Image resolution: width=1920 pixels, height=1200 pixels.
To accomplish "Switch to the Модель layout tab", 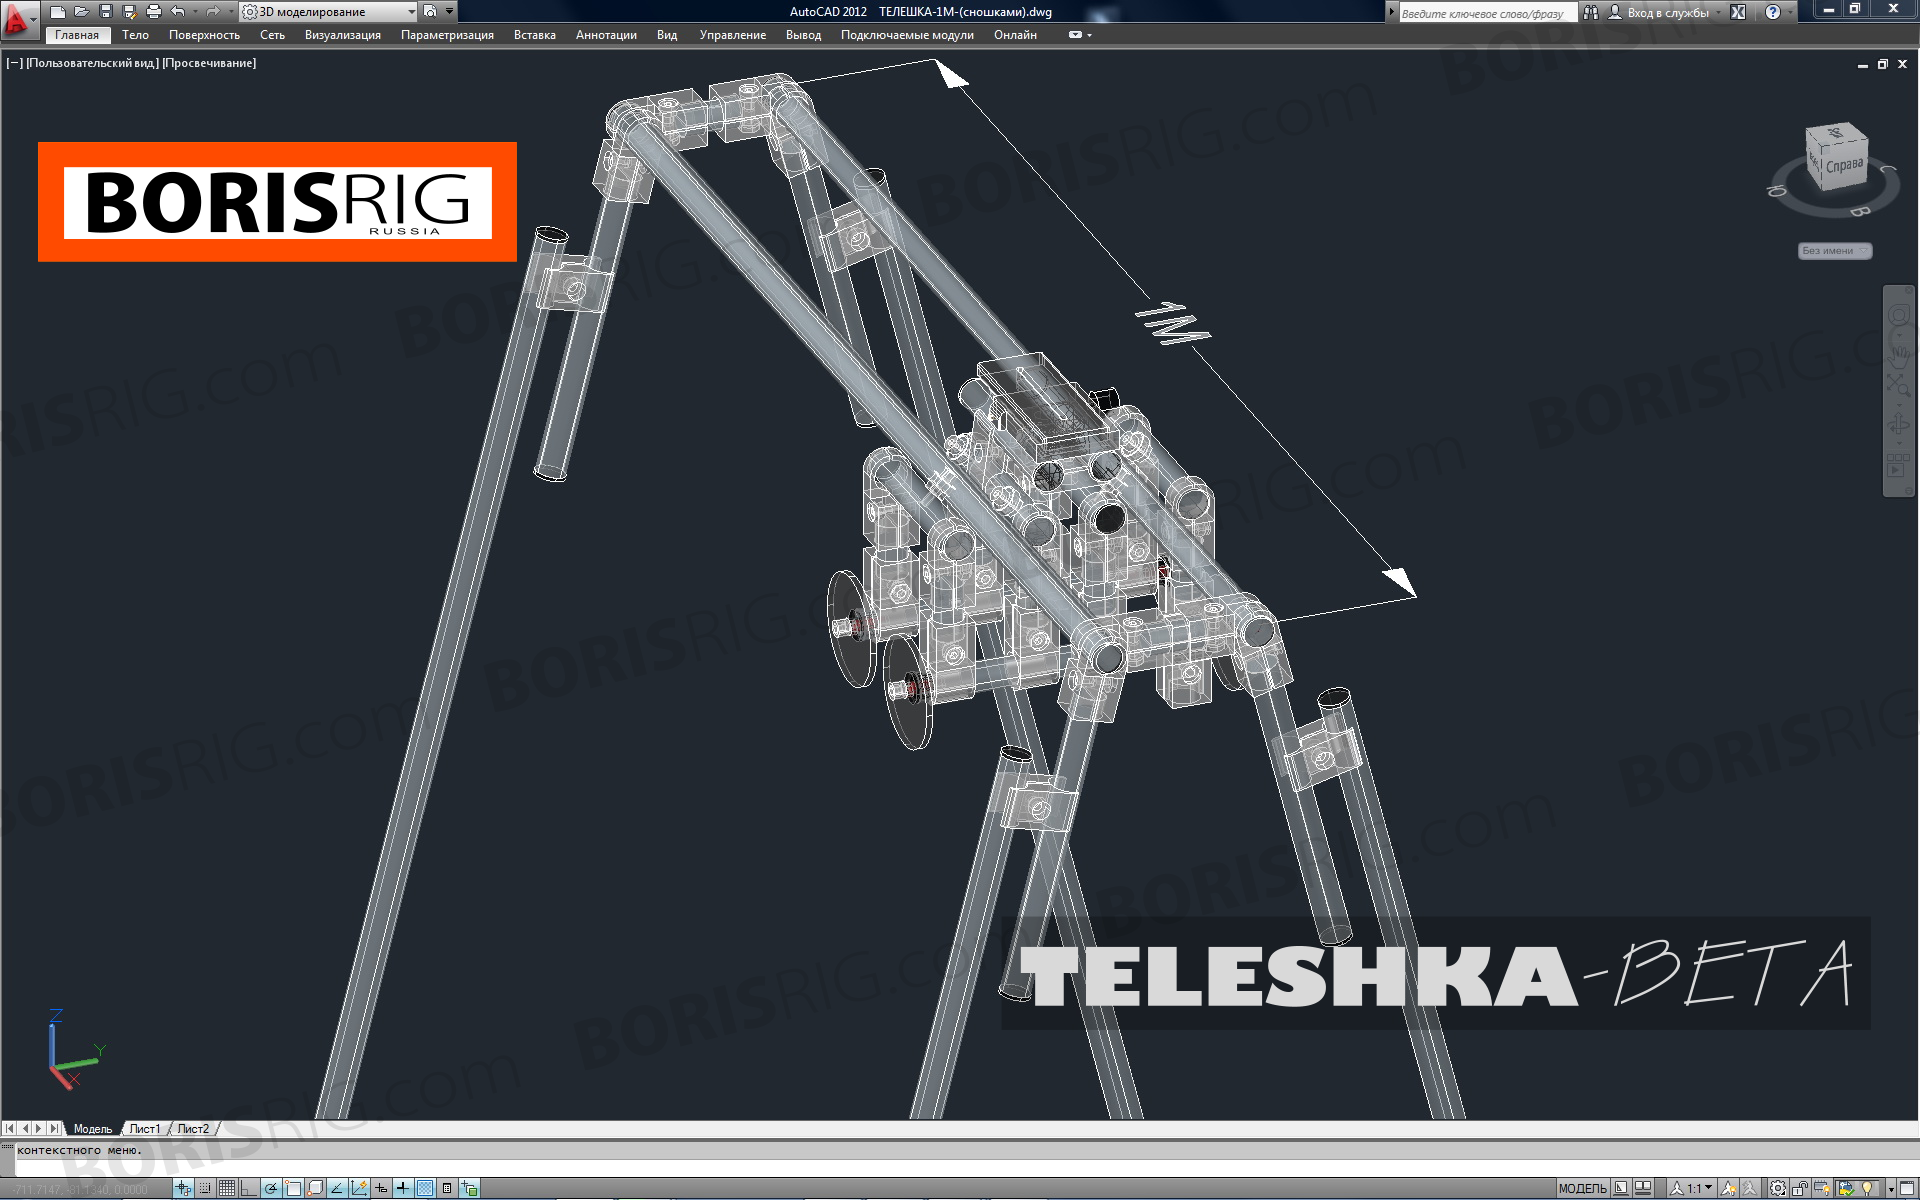I will point(93,1129).
